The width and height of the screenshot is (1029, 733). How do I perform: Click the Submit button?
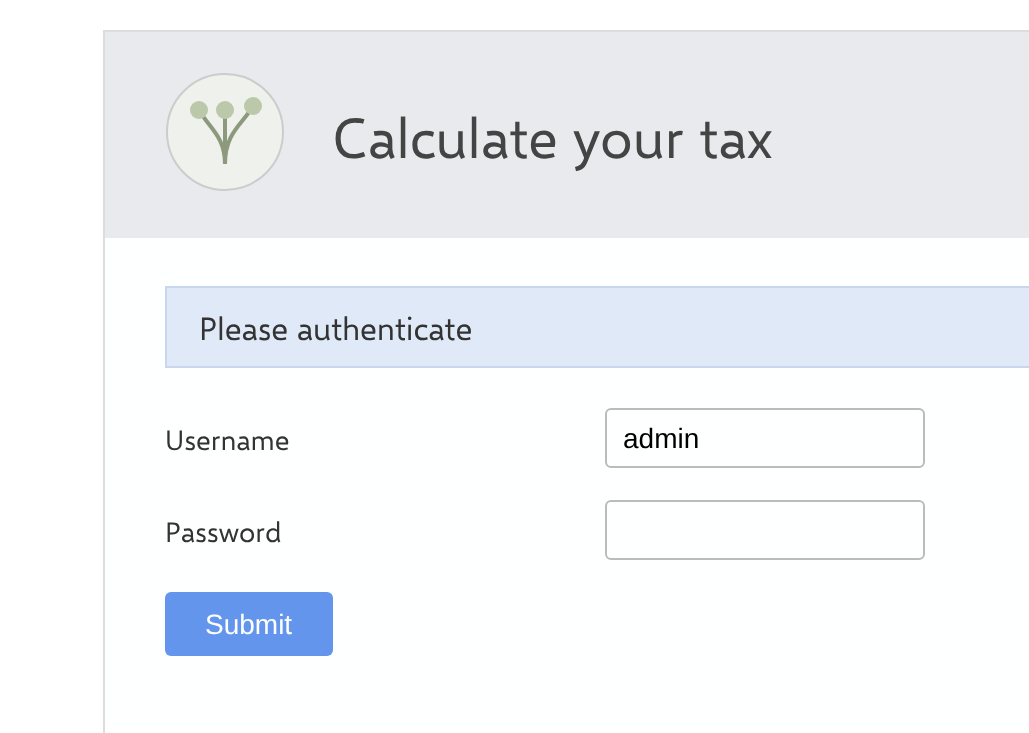(x=249, y=624)
